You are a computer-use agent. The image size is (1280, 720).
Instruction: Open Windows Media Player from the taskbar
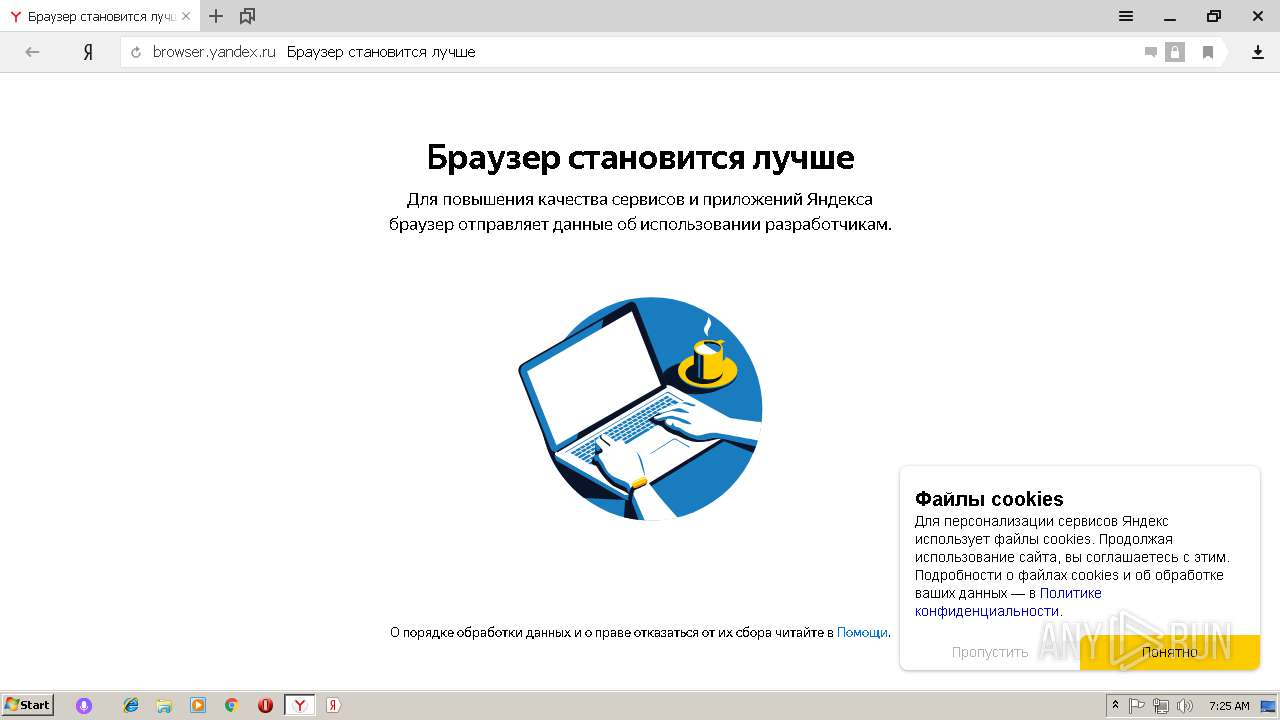[x=198, y=705]
